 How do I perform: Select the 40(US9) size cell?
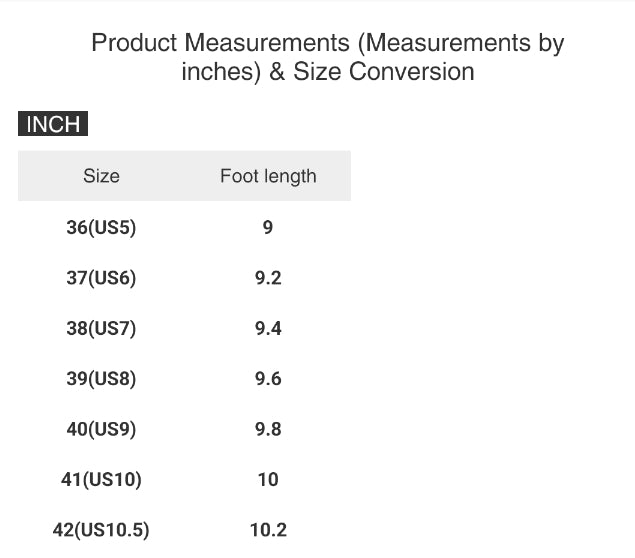[x=101, y=429]
